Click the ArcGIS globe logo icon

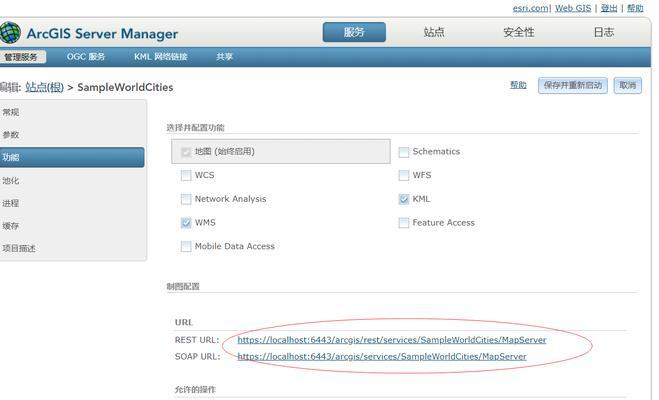click(x=10, y=33)
